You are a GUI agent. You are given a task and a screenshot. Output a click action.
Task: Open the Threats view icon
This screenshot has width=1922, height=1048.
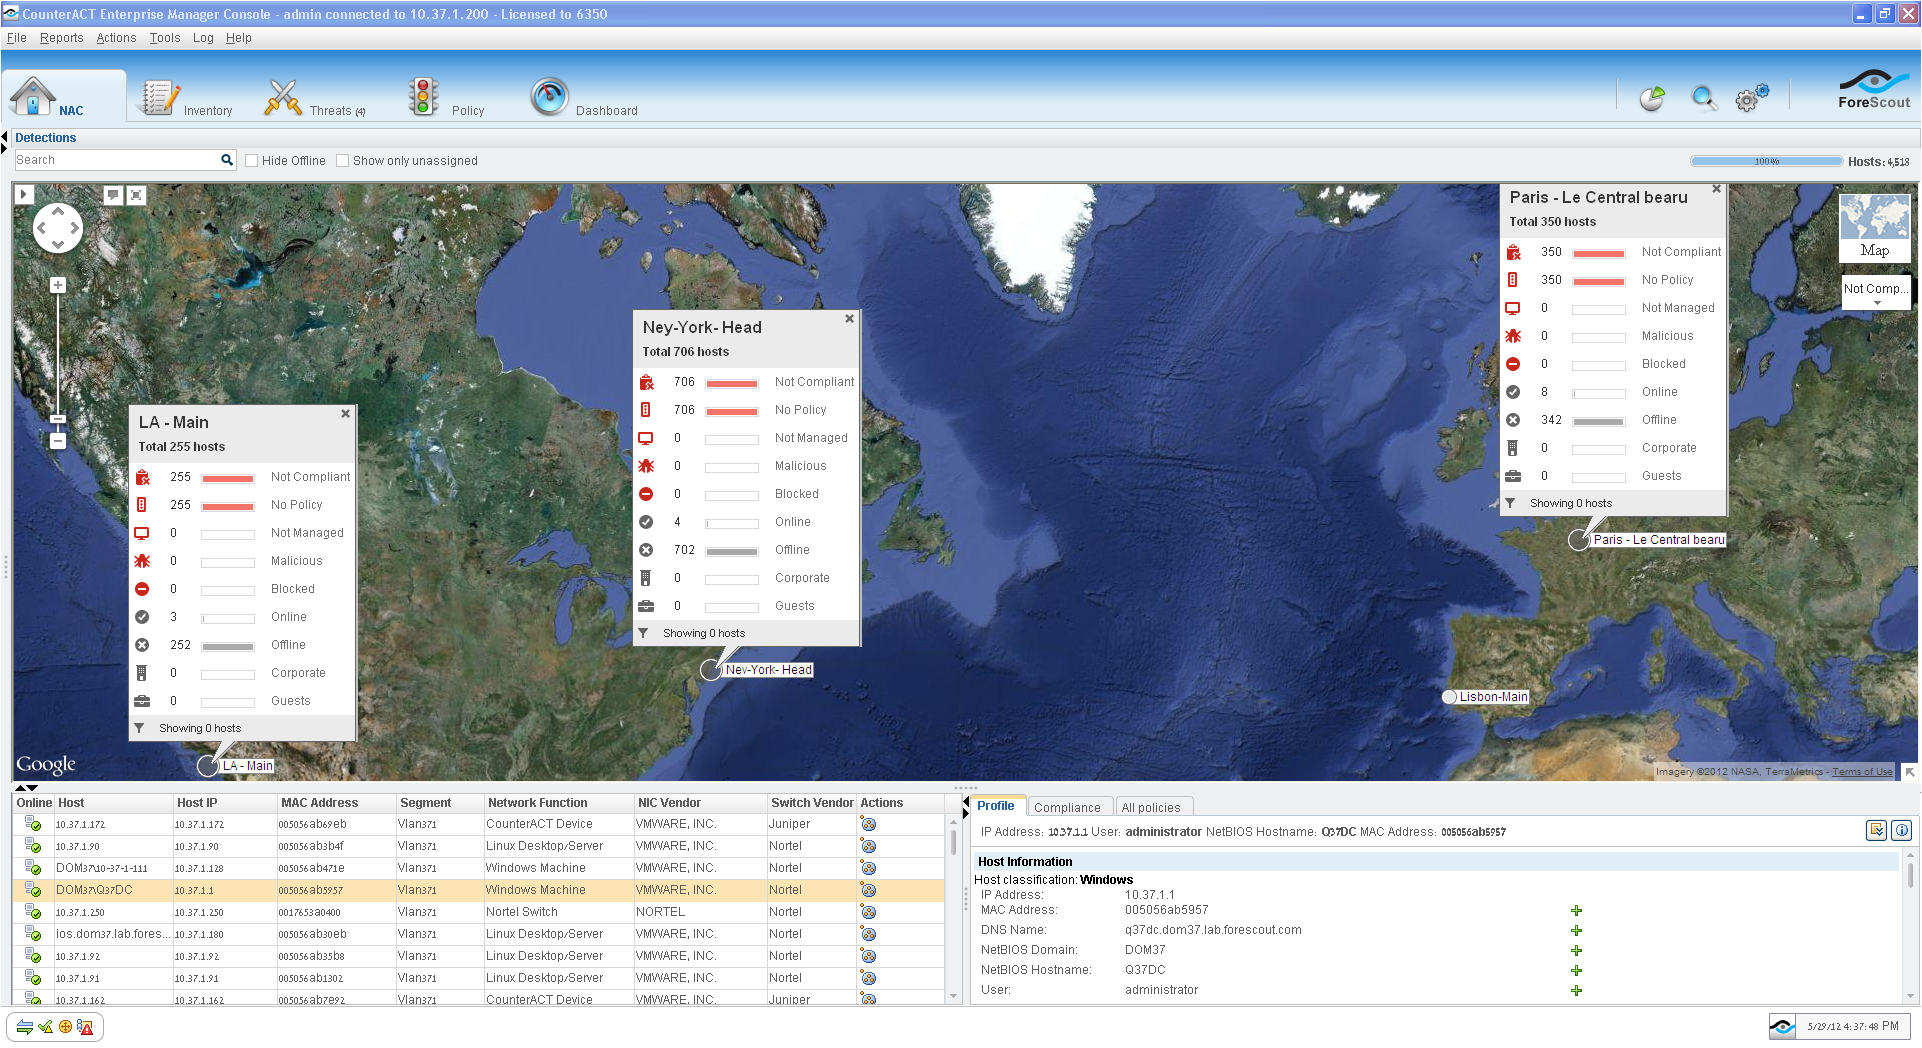[283, 98]
